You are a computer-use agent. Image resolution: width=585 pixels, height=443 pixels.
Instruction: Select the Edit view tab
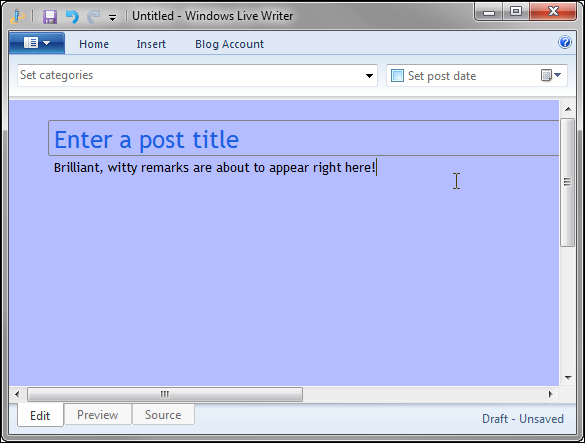click(x=40, y=415)
